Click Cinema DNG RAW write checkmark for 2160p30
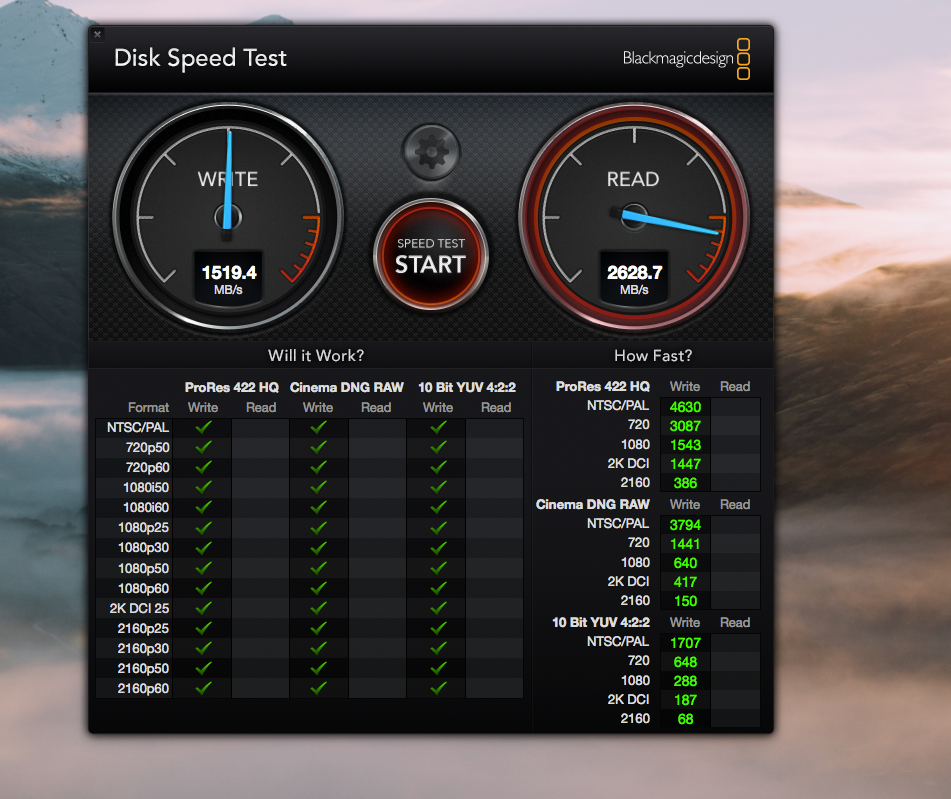This screenshot has height=799, width=951. (x=318, y=648)
